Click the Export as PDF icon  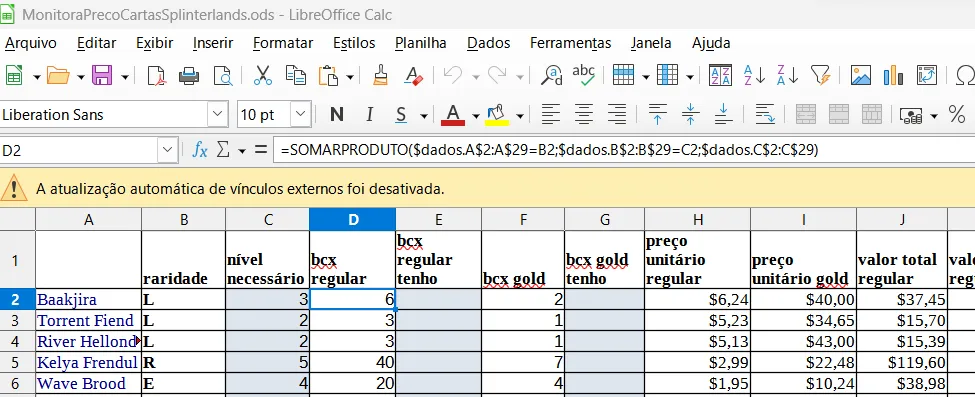coord(156,75)
